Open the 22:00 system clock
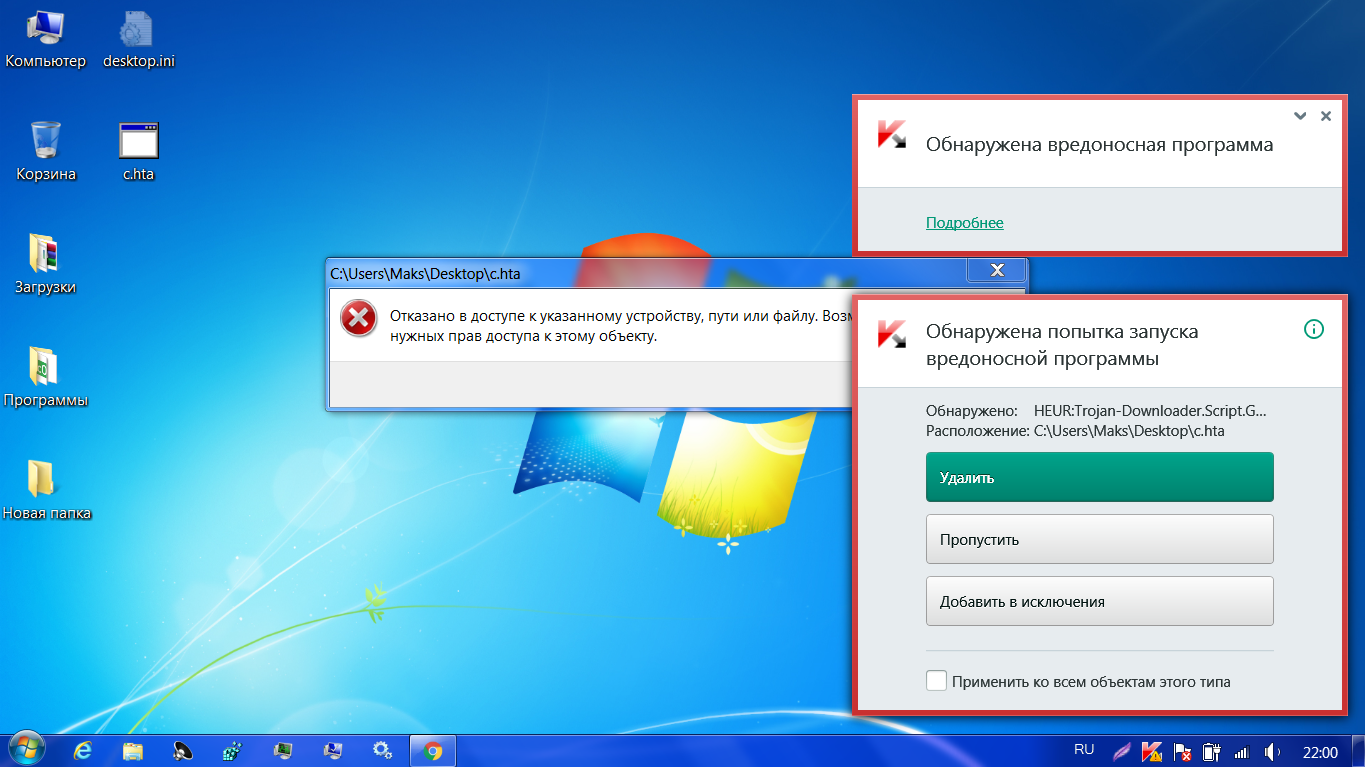The width and height of the screenshot is (1365, 767). (x=1320, y=751)
